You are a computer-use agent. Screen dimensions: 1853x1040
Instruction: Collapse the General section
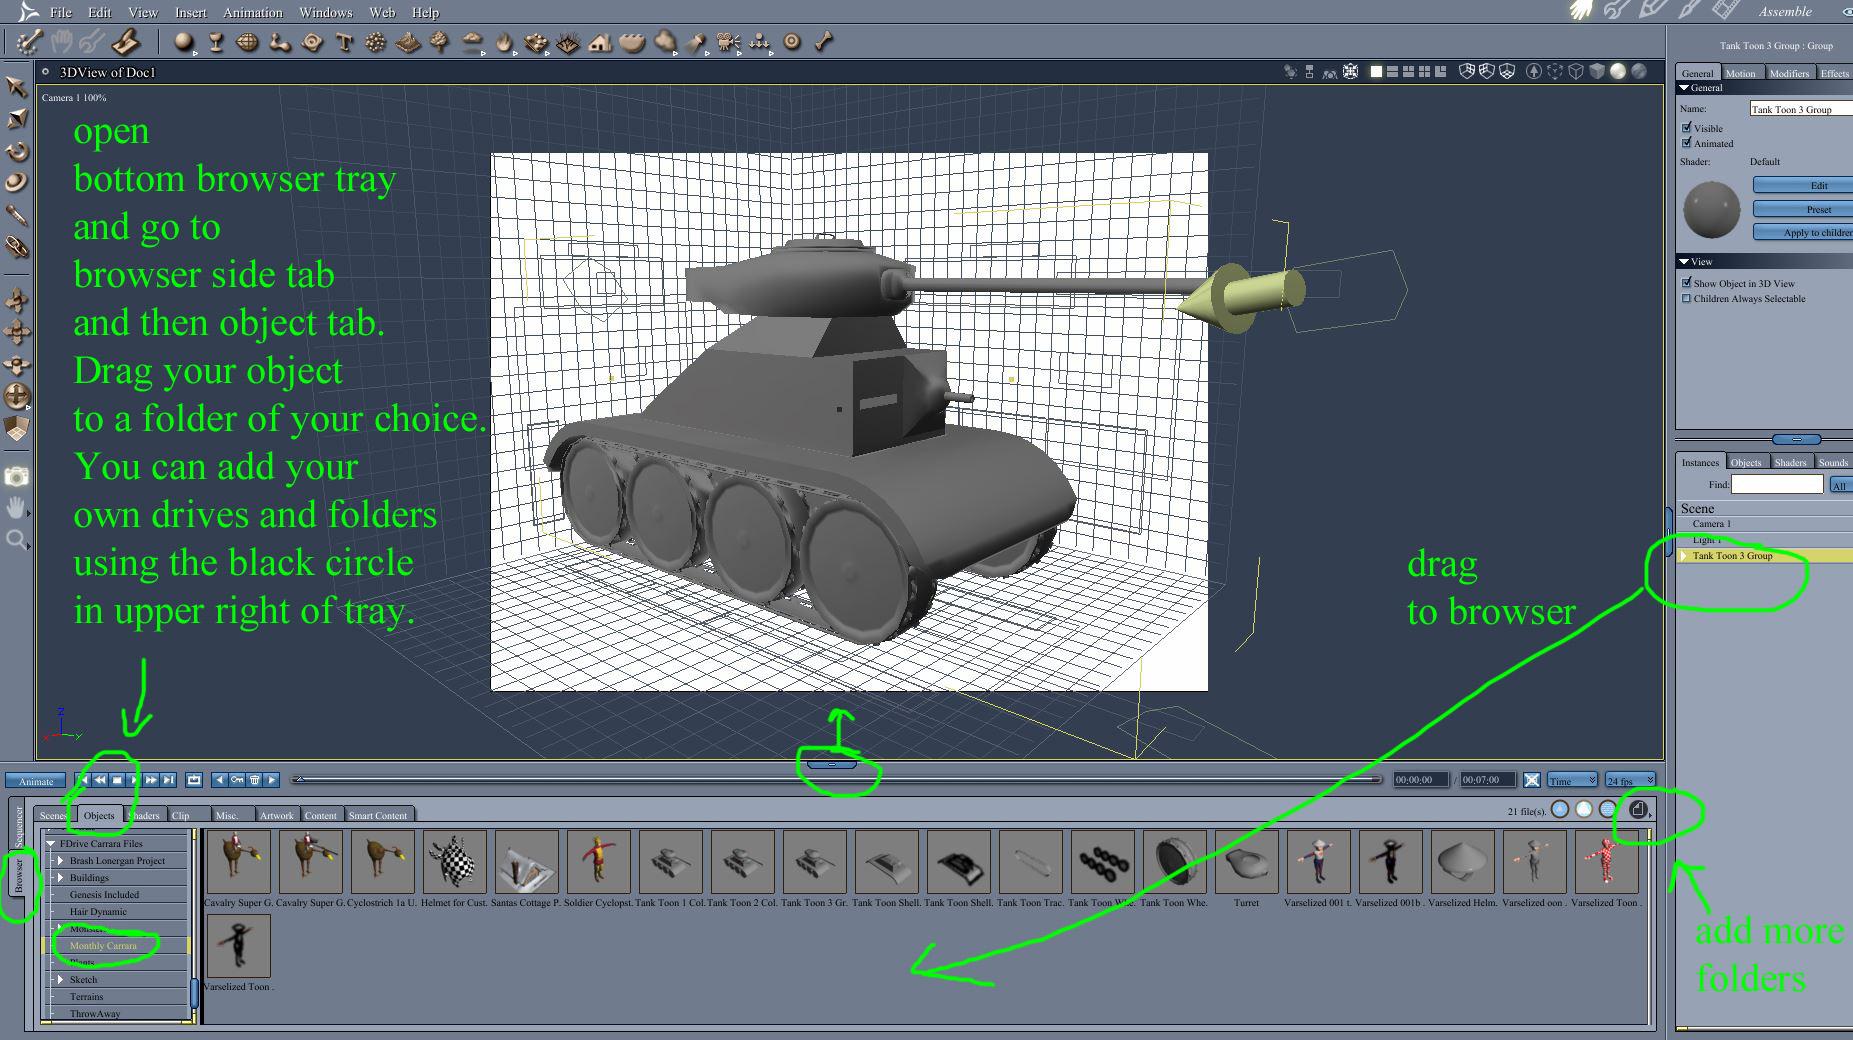click(x=1684, y=88)
